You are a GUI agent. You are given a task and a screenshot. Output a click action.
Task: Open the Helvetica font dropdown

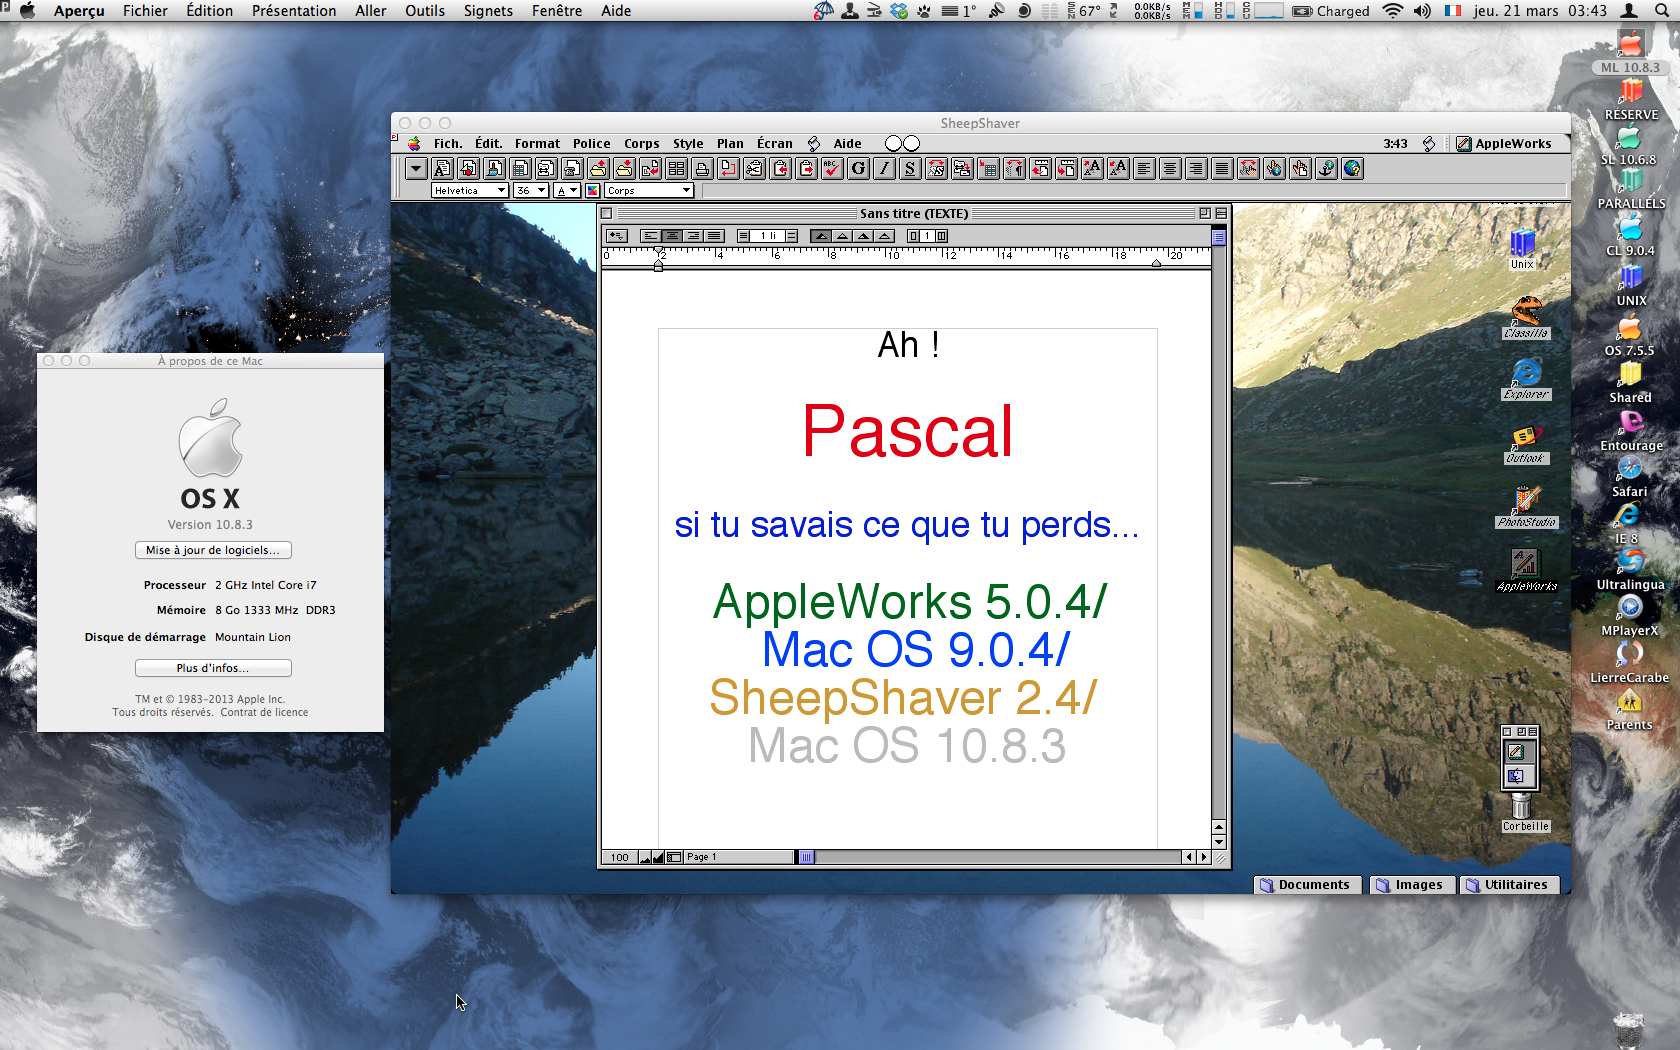point(470,190)
